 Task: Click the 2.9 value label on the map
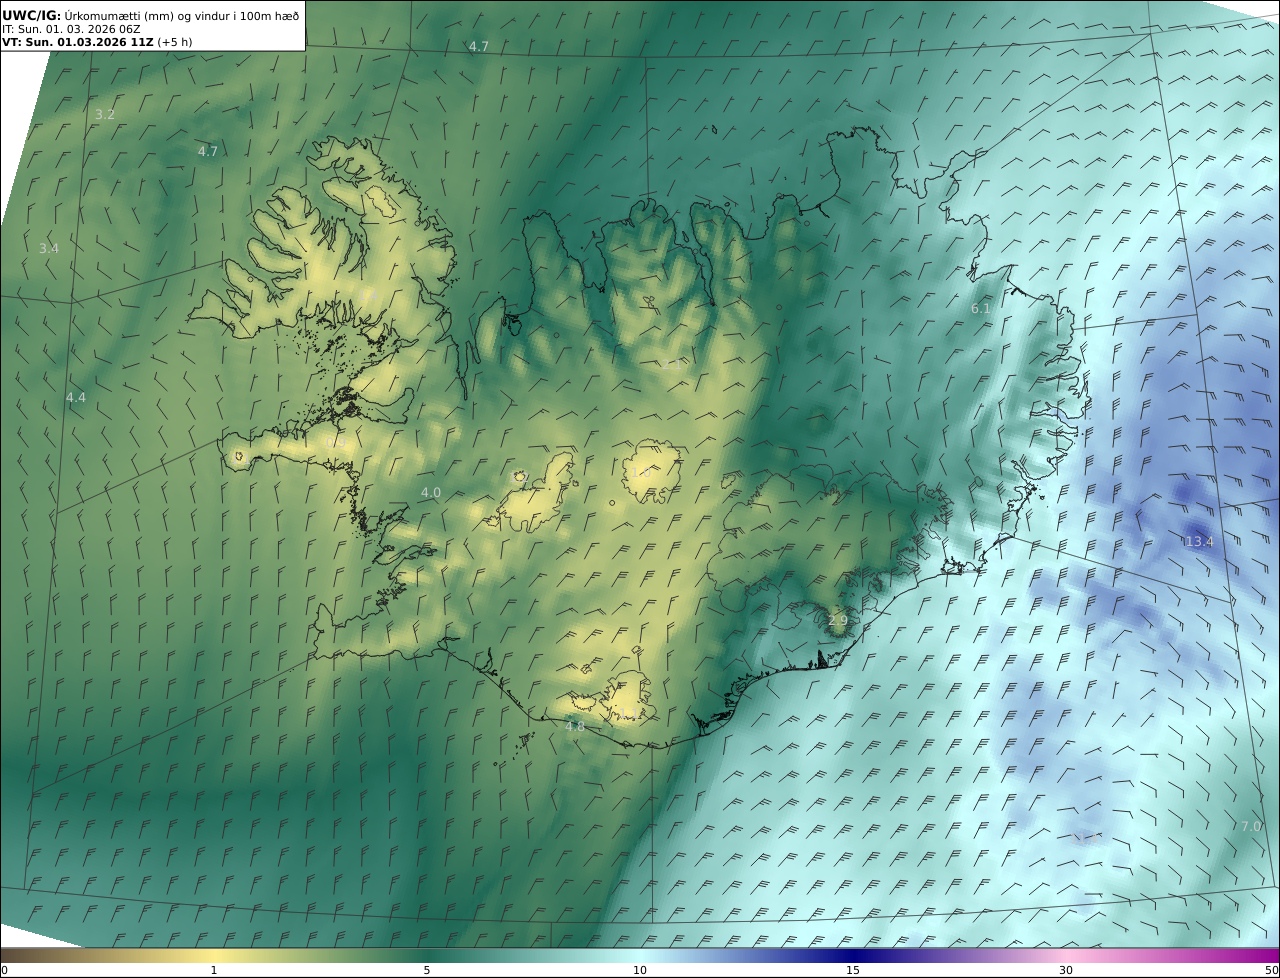pyautogui.click(x=838, y=621)
